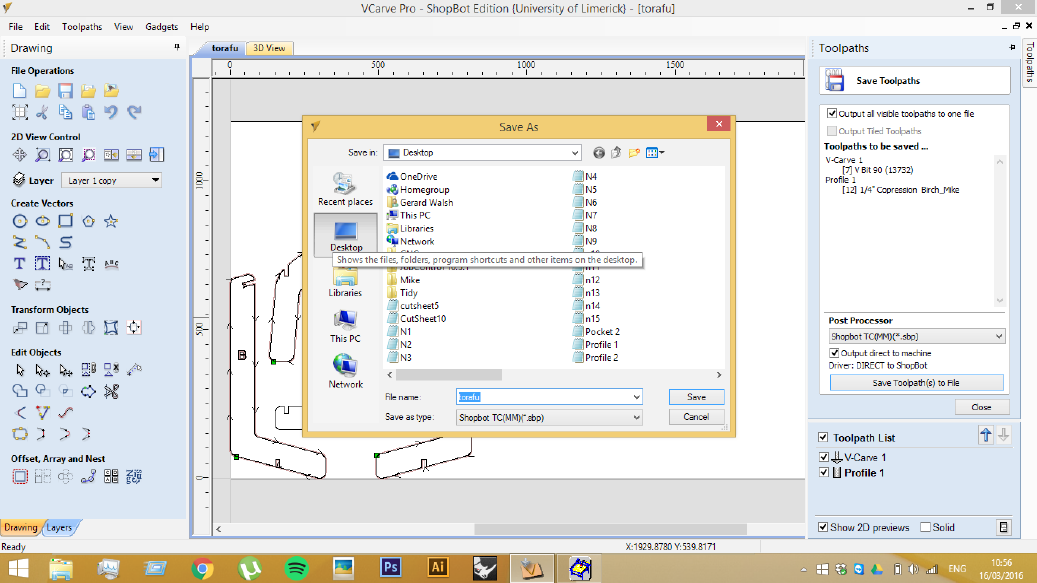This screenshot has height=583, width=1037.
Task: Select the Draw Text tool
Action: click(19, 264)
